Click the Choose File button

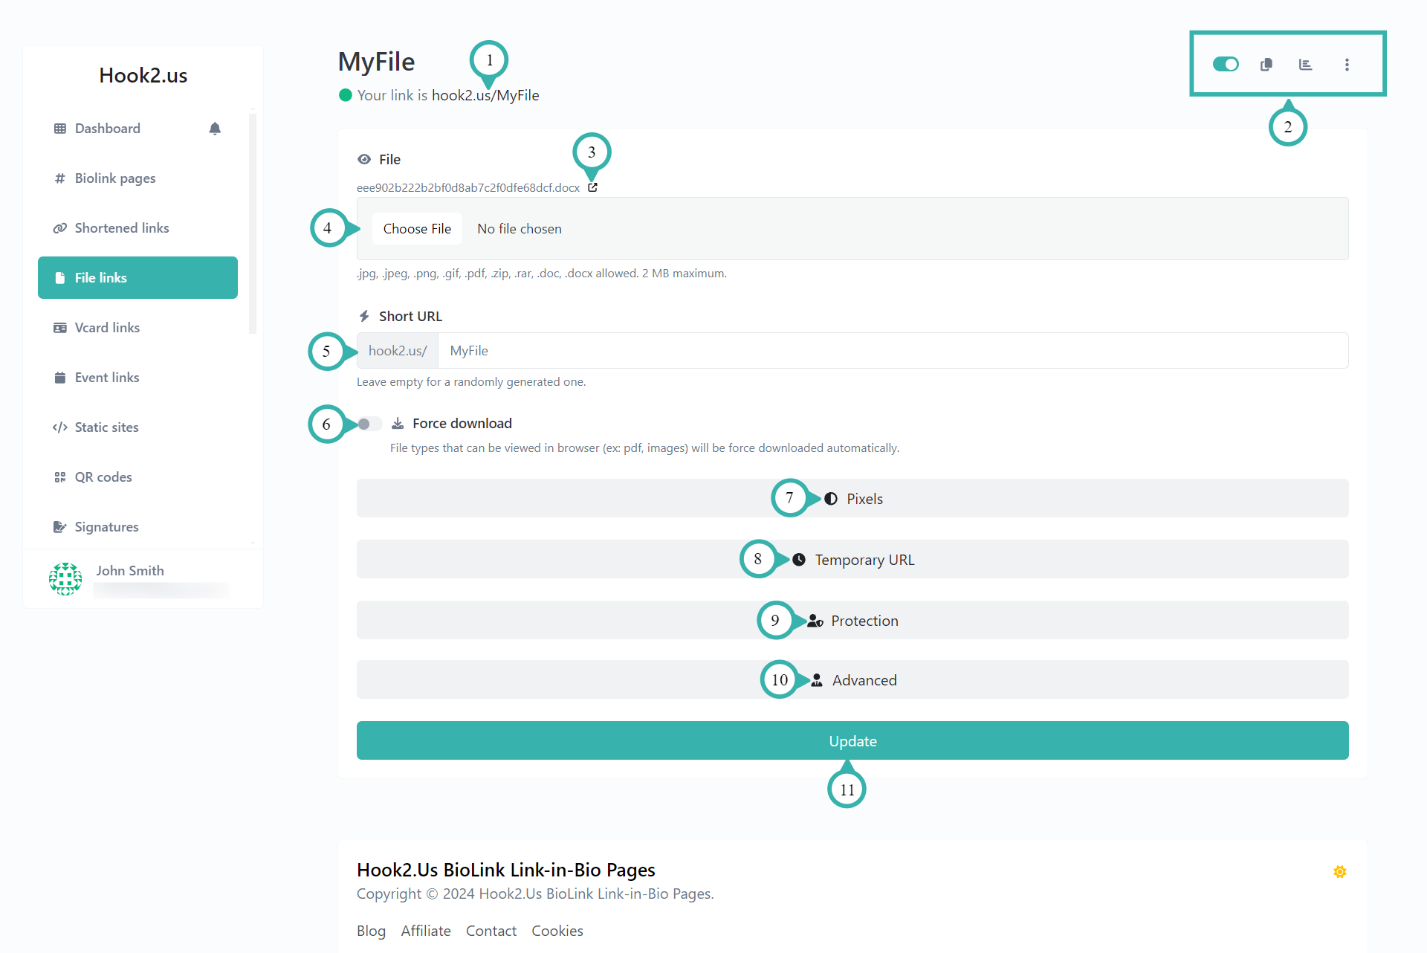tap(417, 228)
